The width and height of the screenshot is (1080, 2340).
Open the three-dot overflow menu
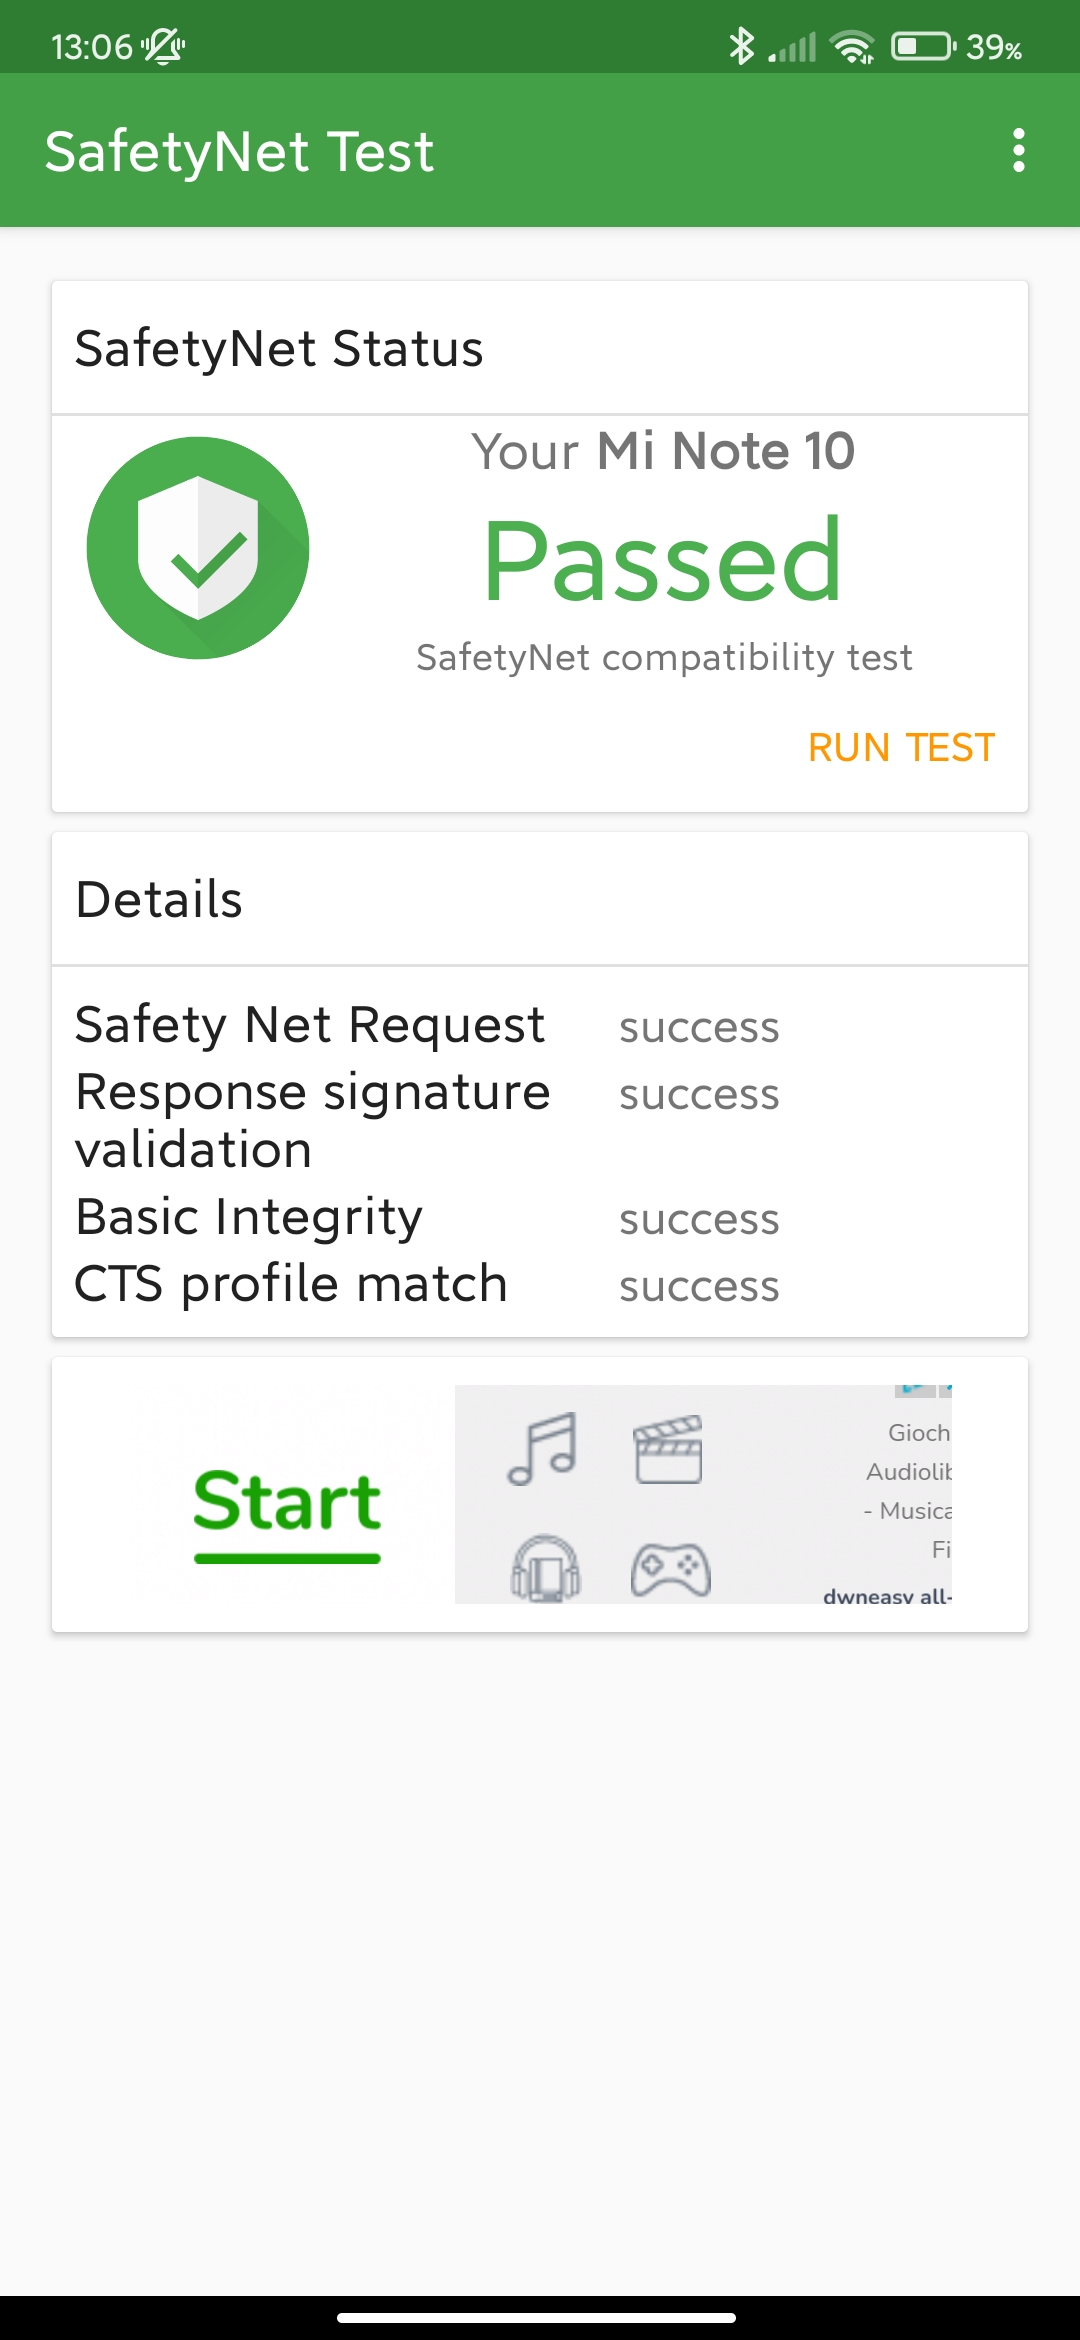point(1018,150)
